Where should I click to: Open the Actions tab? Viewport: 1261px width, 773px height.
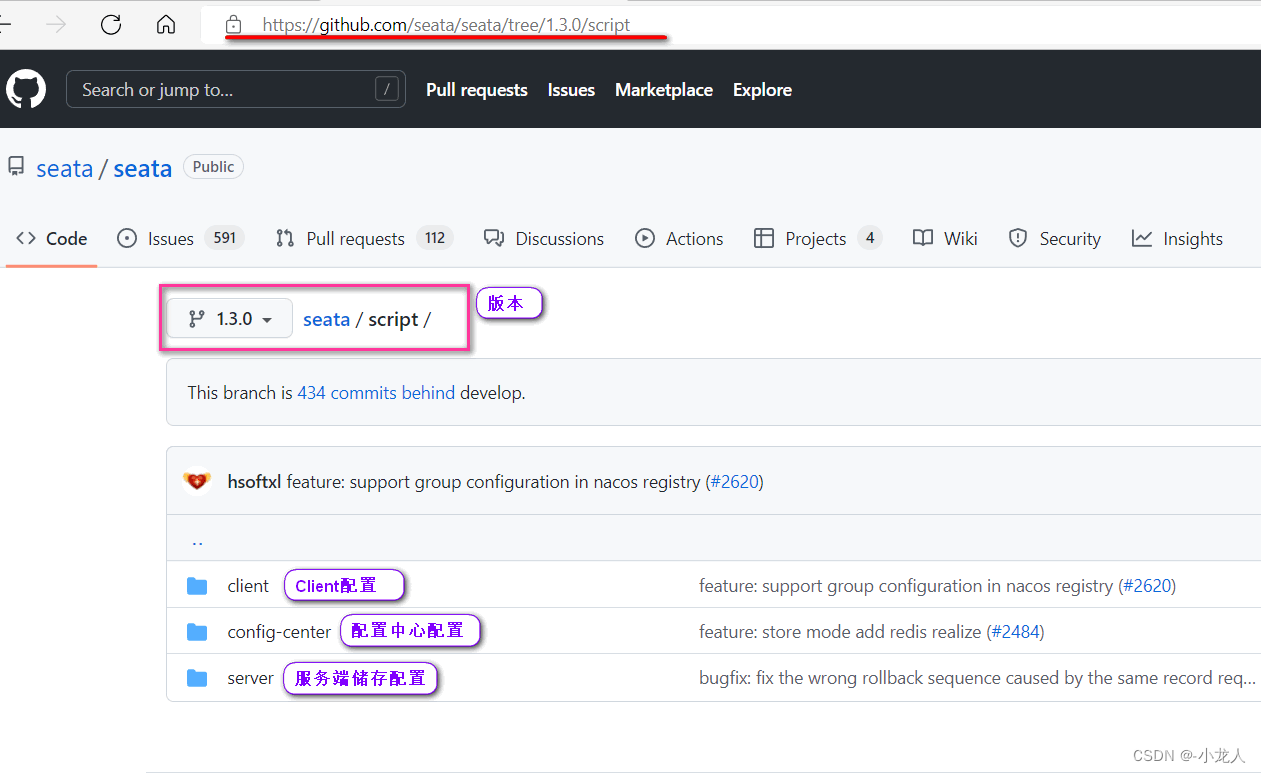tap(679, 239)
